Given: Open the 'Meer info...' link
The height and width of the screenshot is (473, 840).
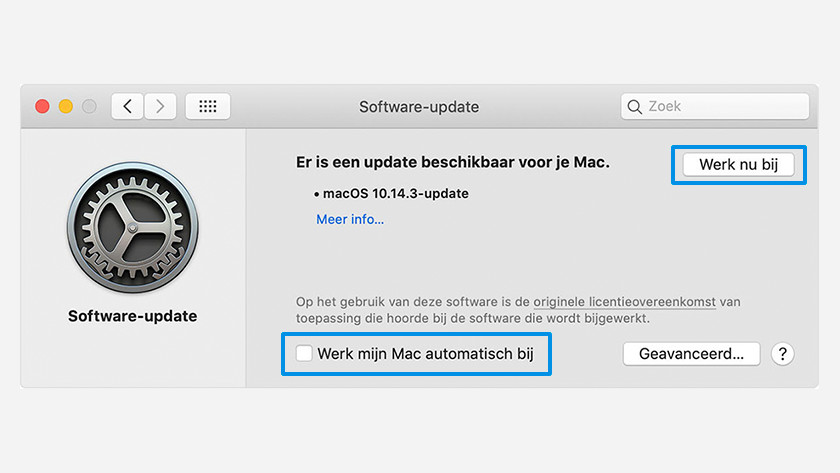Looking at the screenshot, I should pos(350,219).
